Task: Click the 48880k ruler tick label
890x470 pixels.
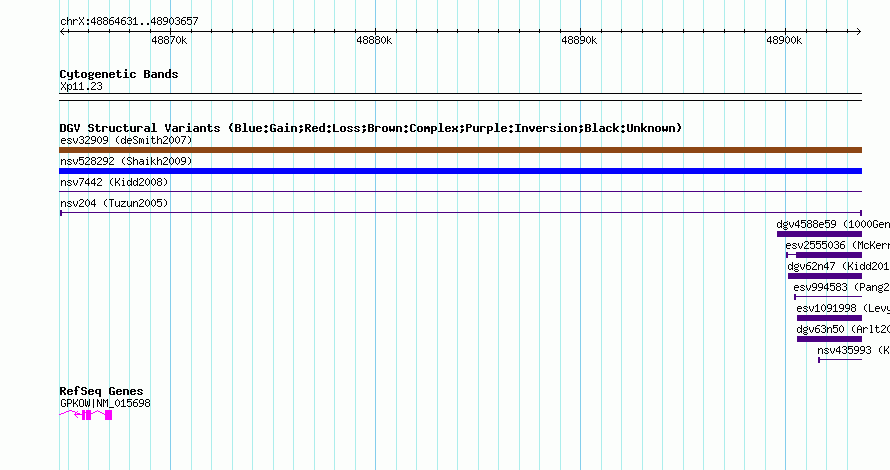Action: point(374,40)
